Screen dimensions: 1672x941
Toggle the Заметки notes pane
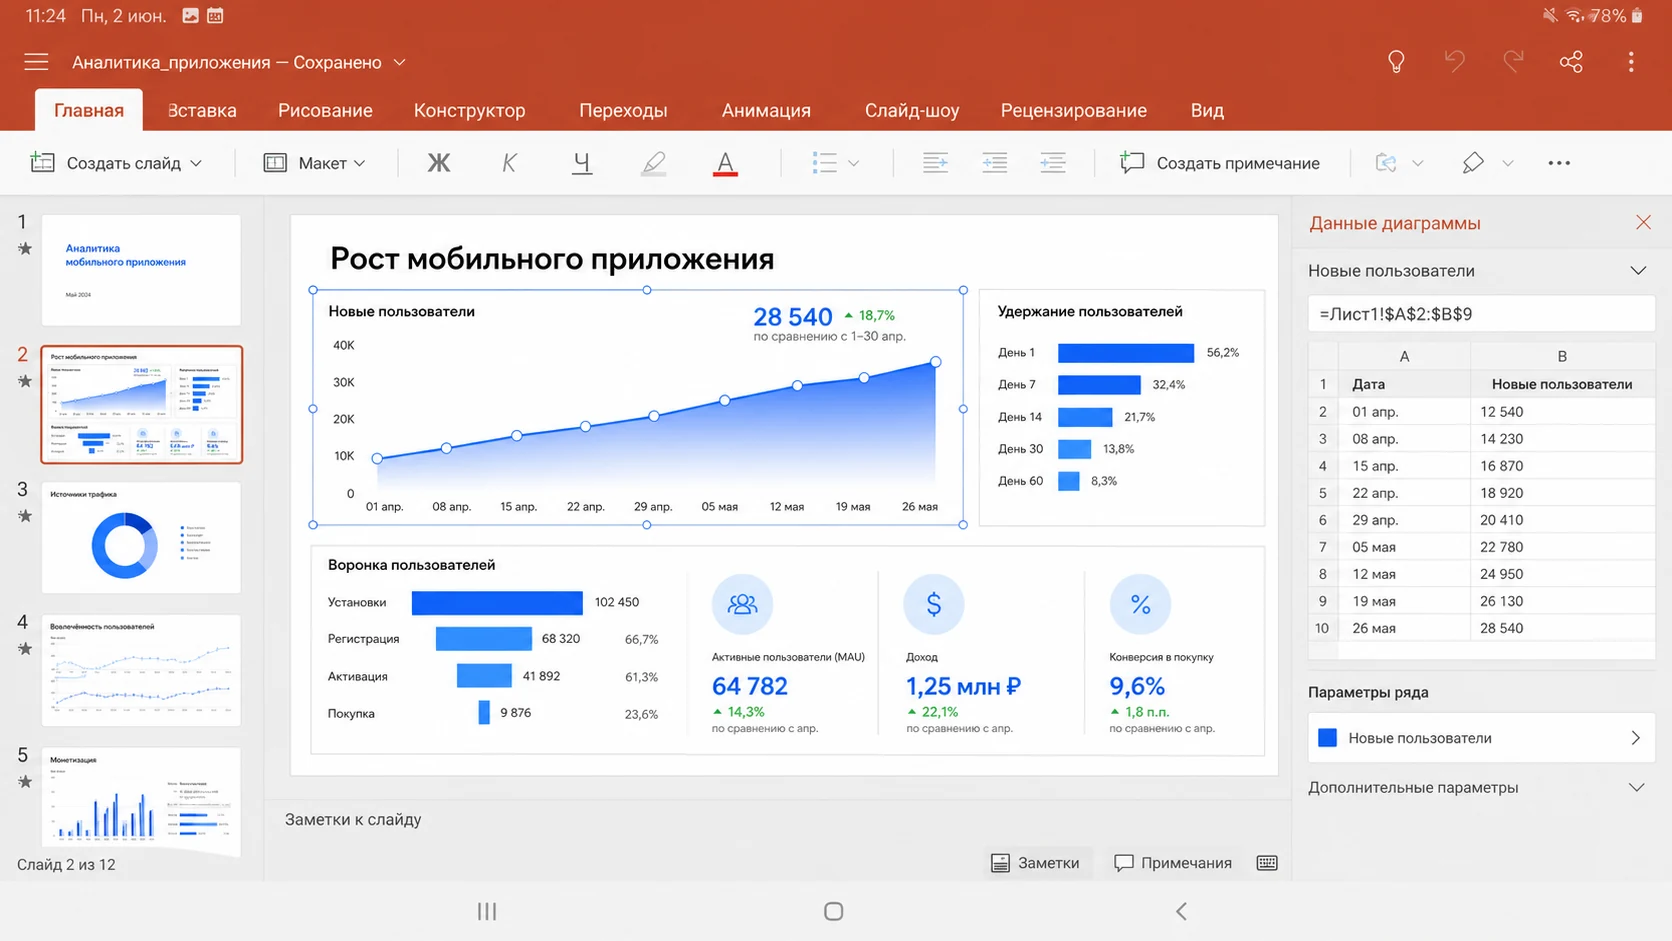(1036, 863)
